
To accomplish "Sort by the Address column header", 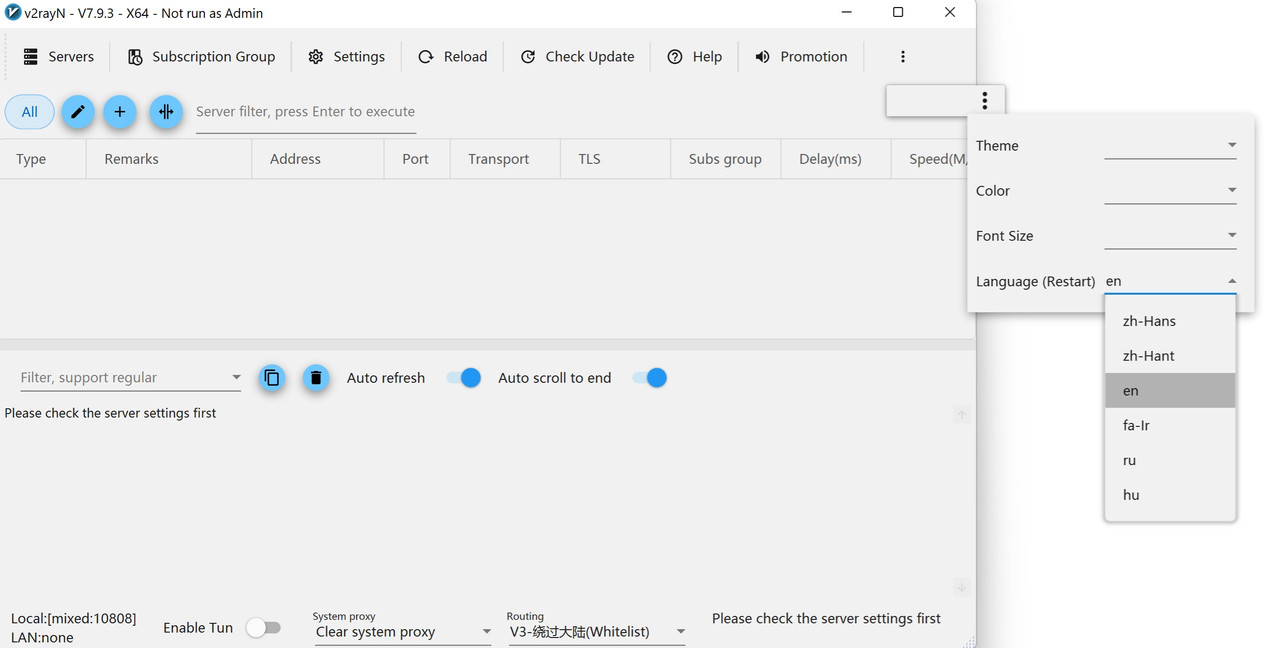I will tap(318, 159).
